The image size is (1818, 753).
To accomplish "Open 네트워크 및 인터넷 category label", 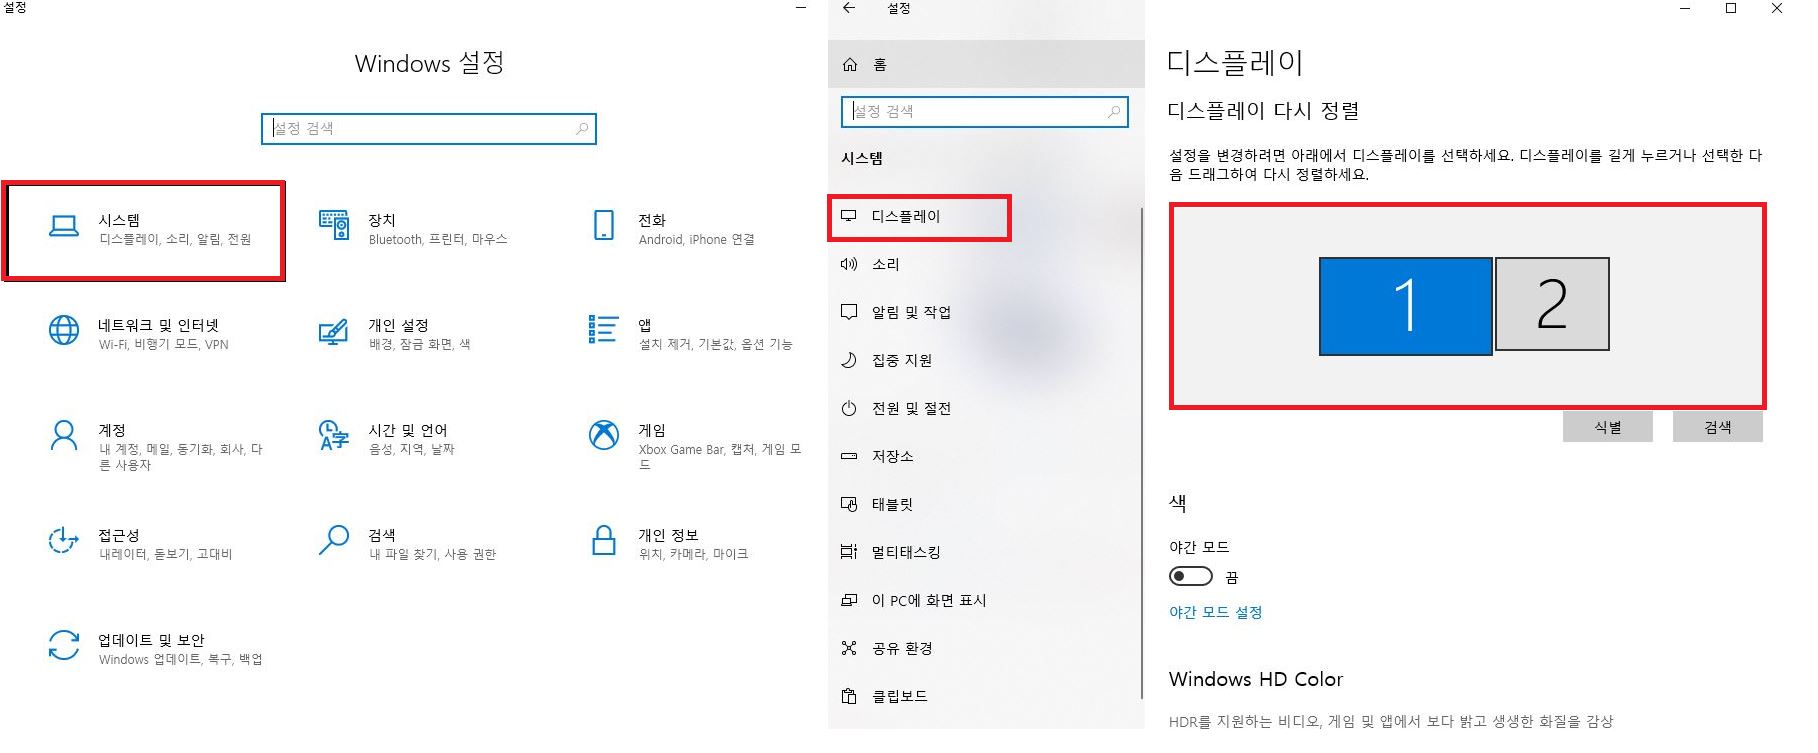I will 158,325.
